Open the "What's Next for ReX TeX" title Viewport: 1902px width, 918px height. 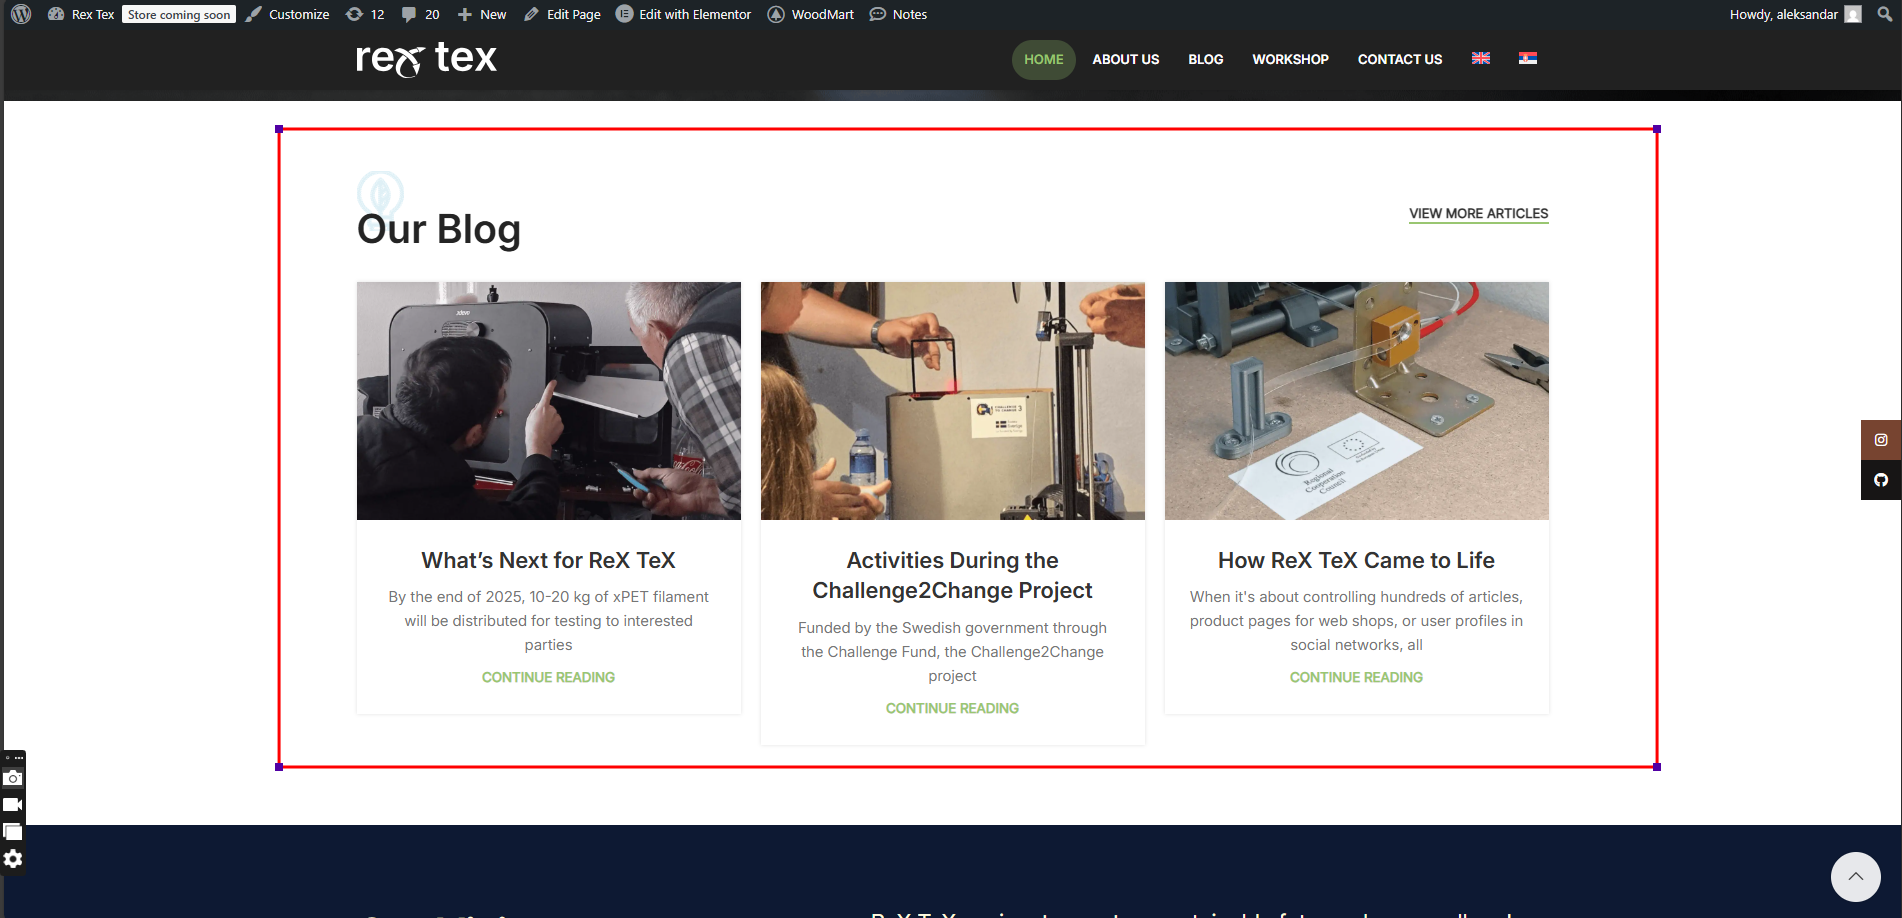pos(549,560)
